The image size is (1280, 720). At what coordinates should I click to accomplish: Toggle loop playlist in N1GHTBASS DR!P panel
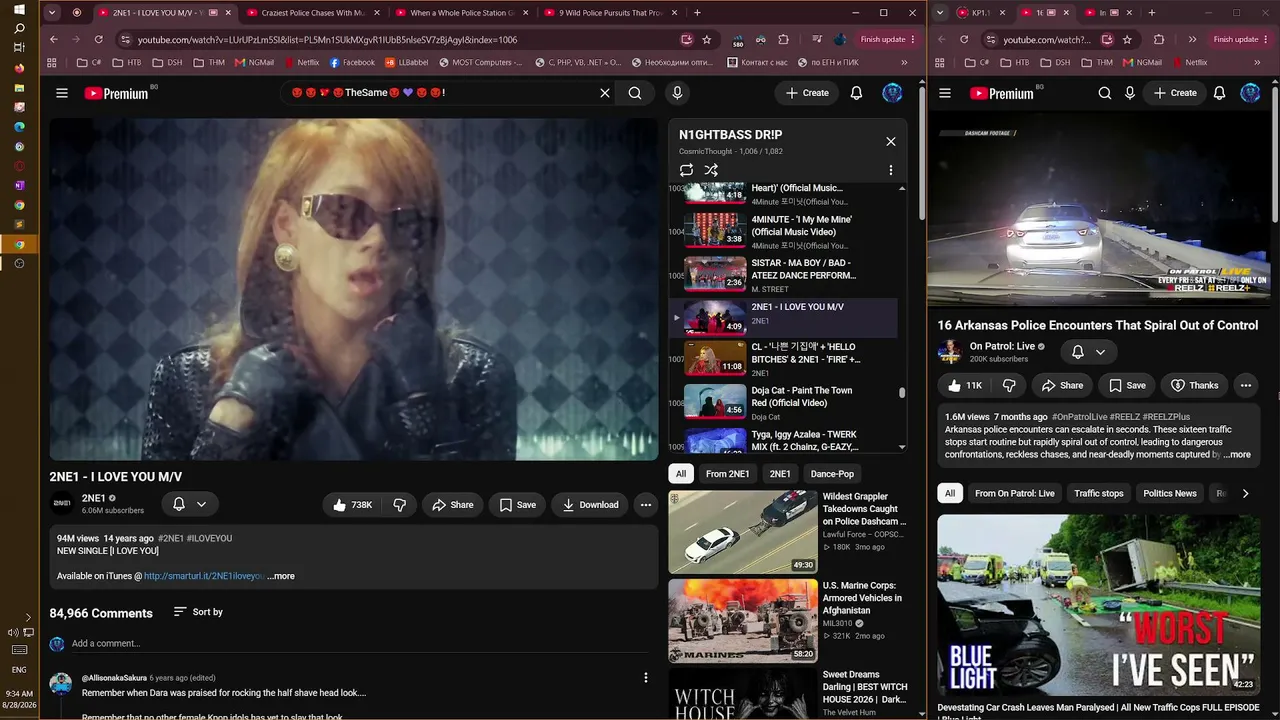pos(686,170)
